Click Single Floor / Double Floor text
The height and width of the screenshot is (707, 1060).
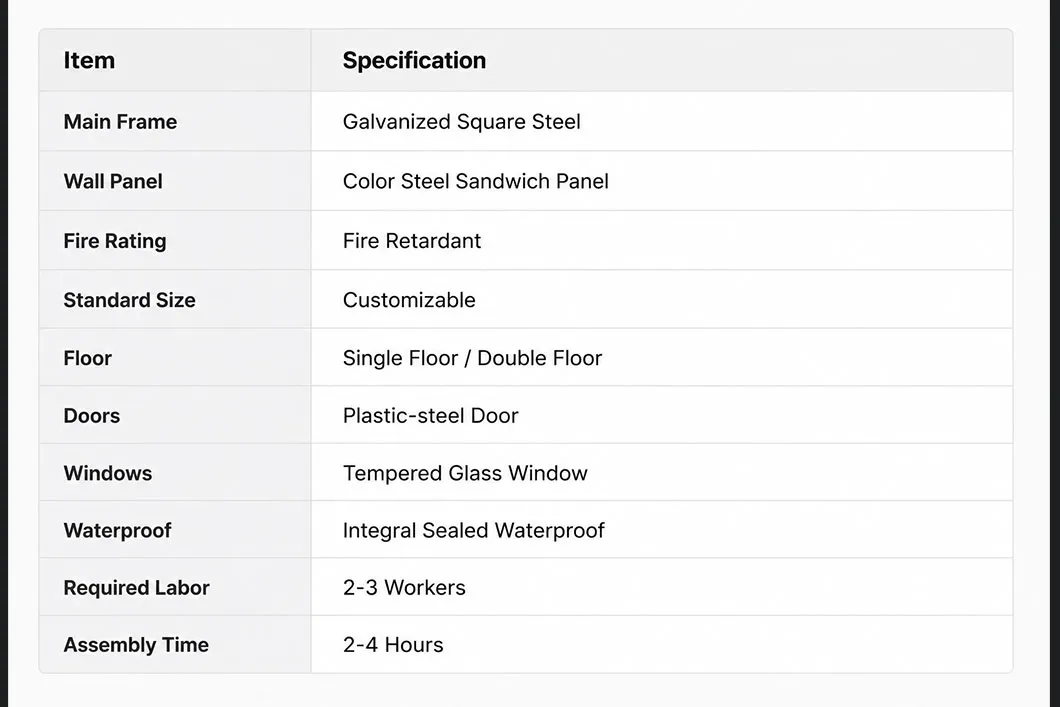(472, 358)
